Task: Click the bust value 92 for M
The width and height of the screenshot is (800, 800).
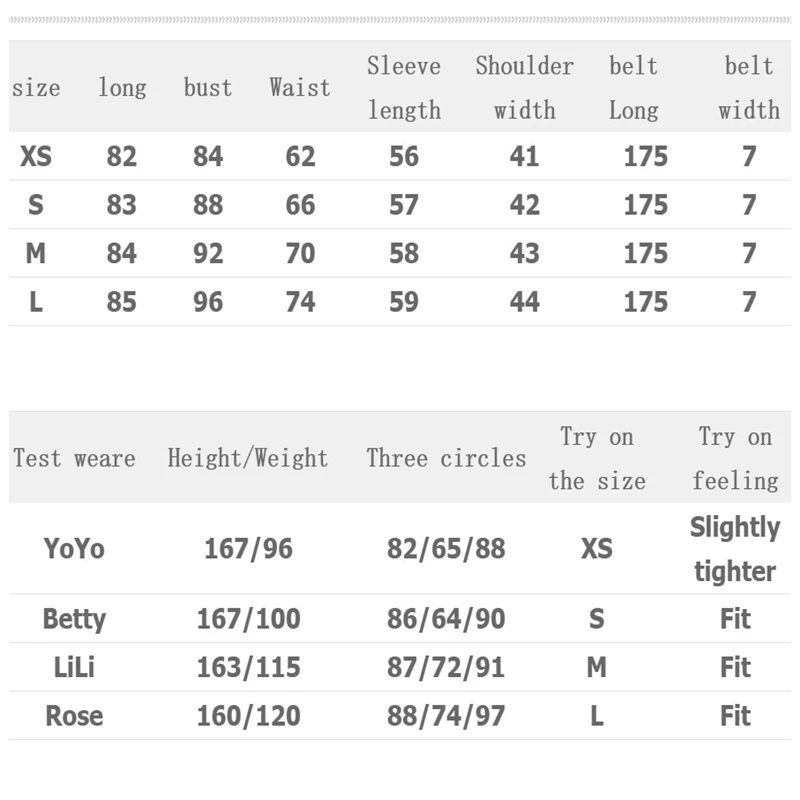Action: pos(208,254)
